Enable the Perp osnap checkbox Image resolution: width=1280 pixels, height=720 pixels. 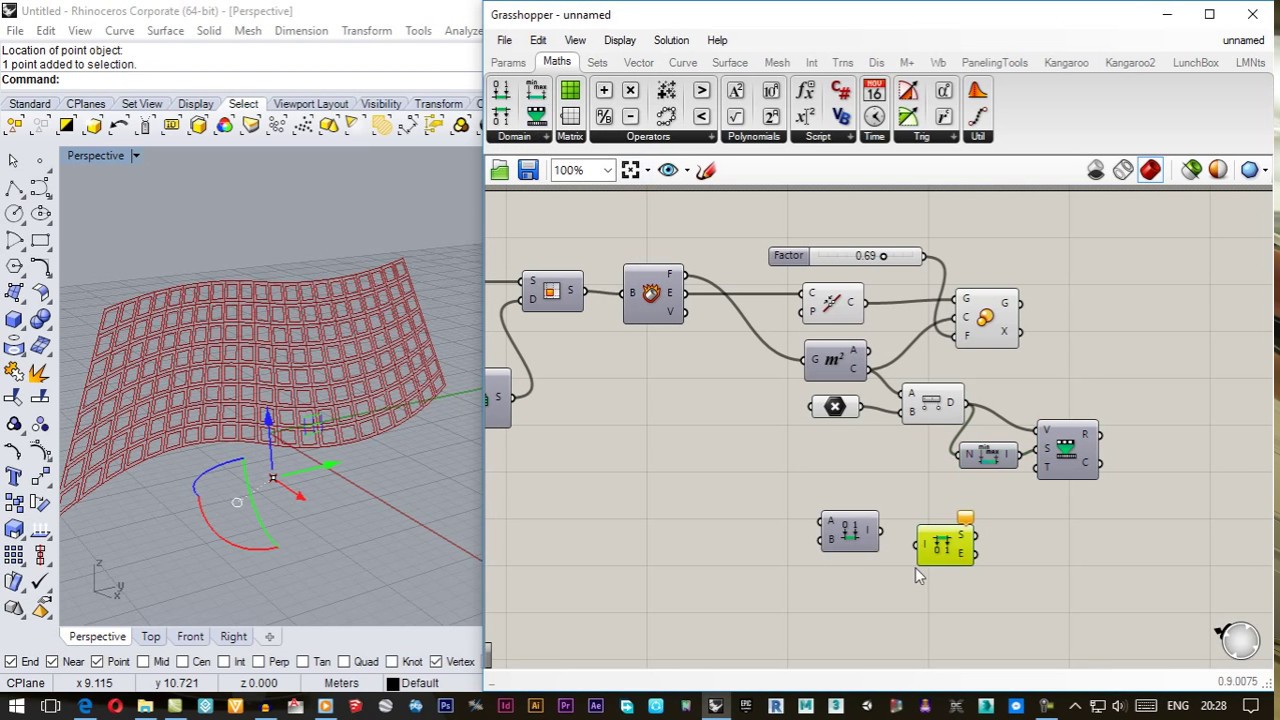coord(259,662)
